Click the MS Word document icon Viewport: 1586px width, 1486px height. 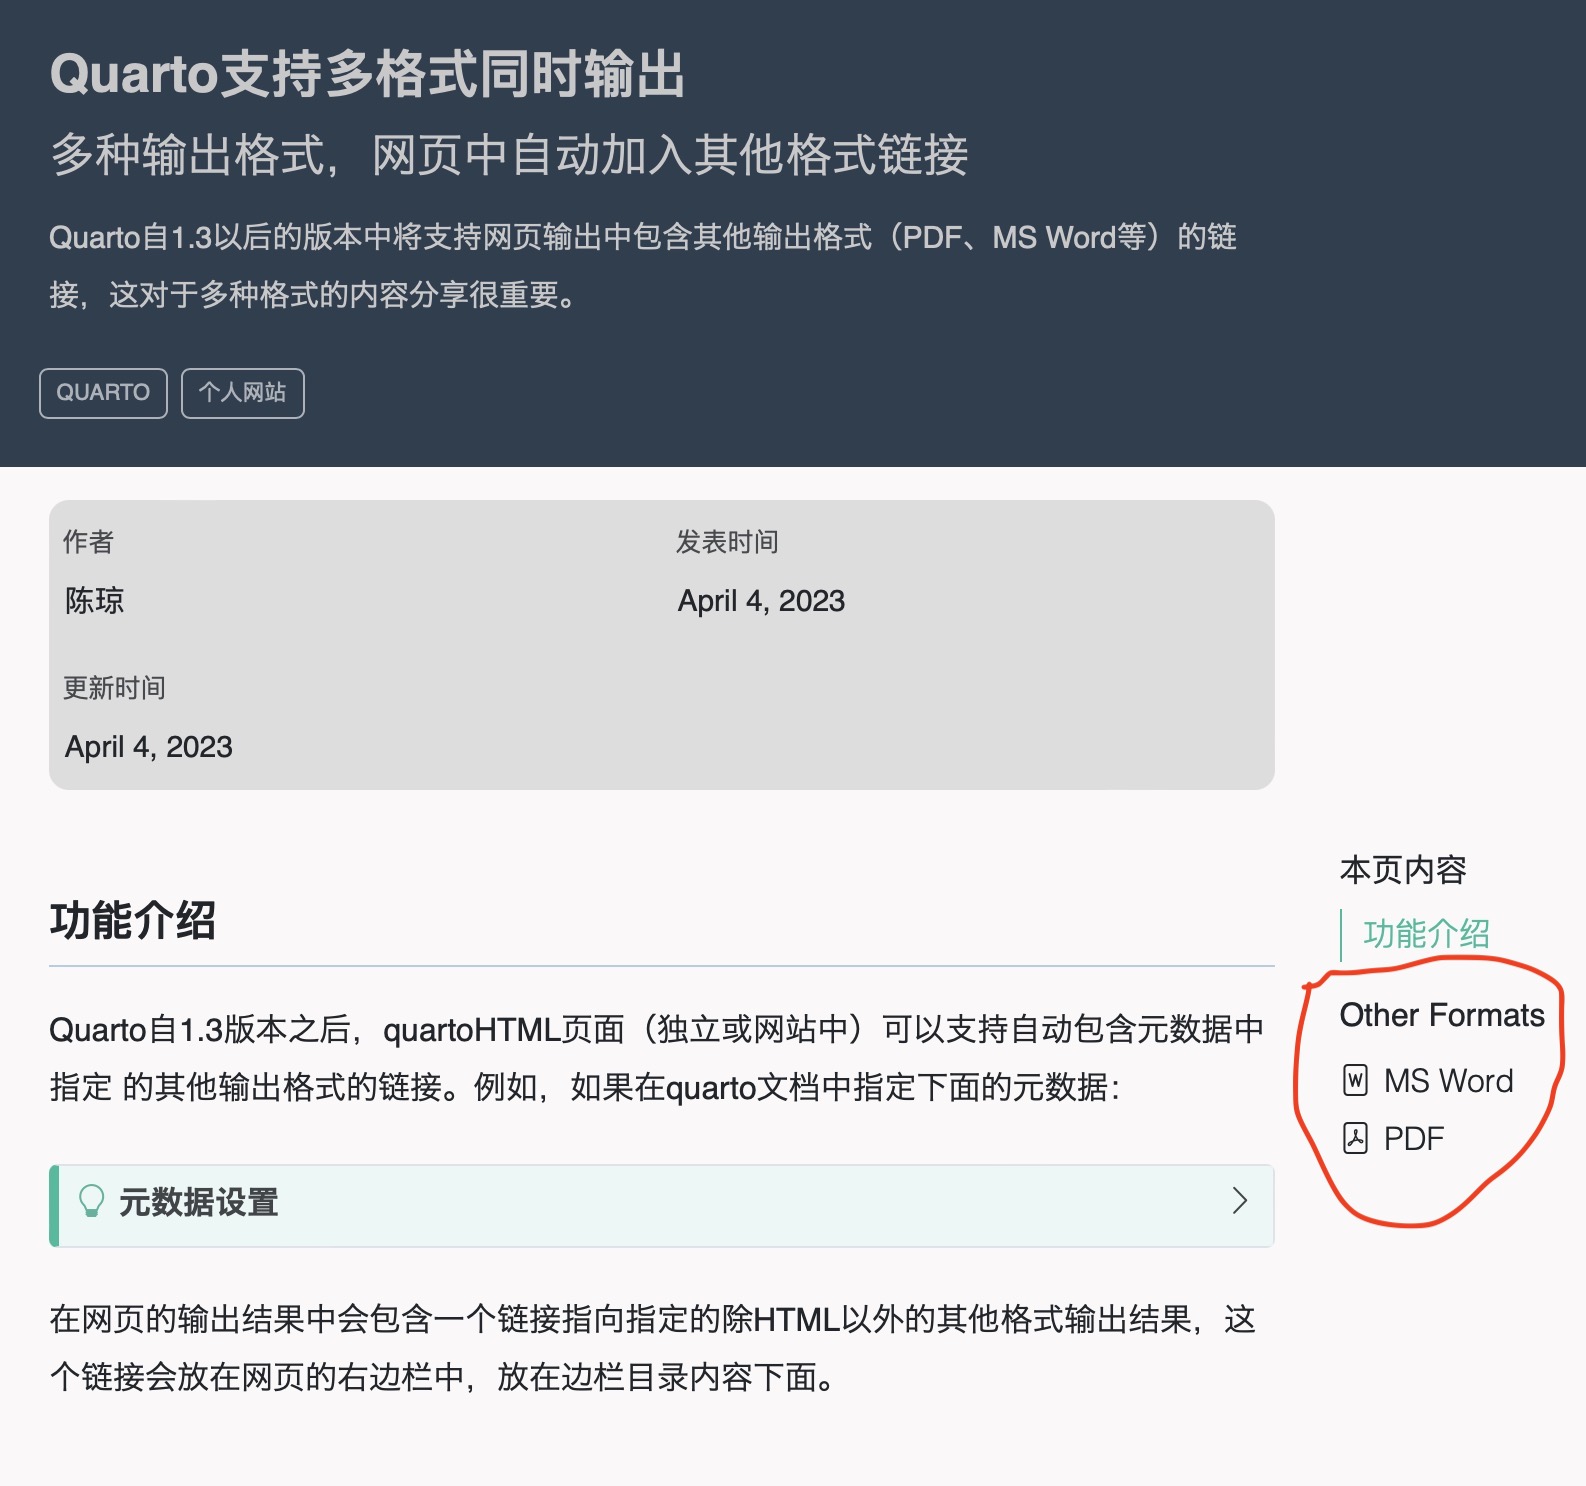tap(1355, 1081)
